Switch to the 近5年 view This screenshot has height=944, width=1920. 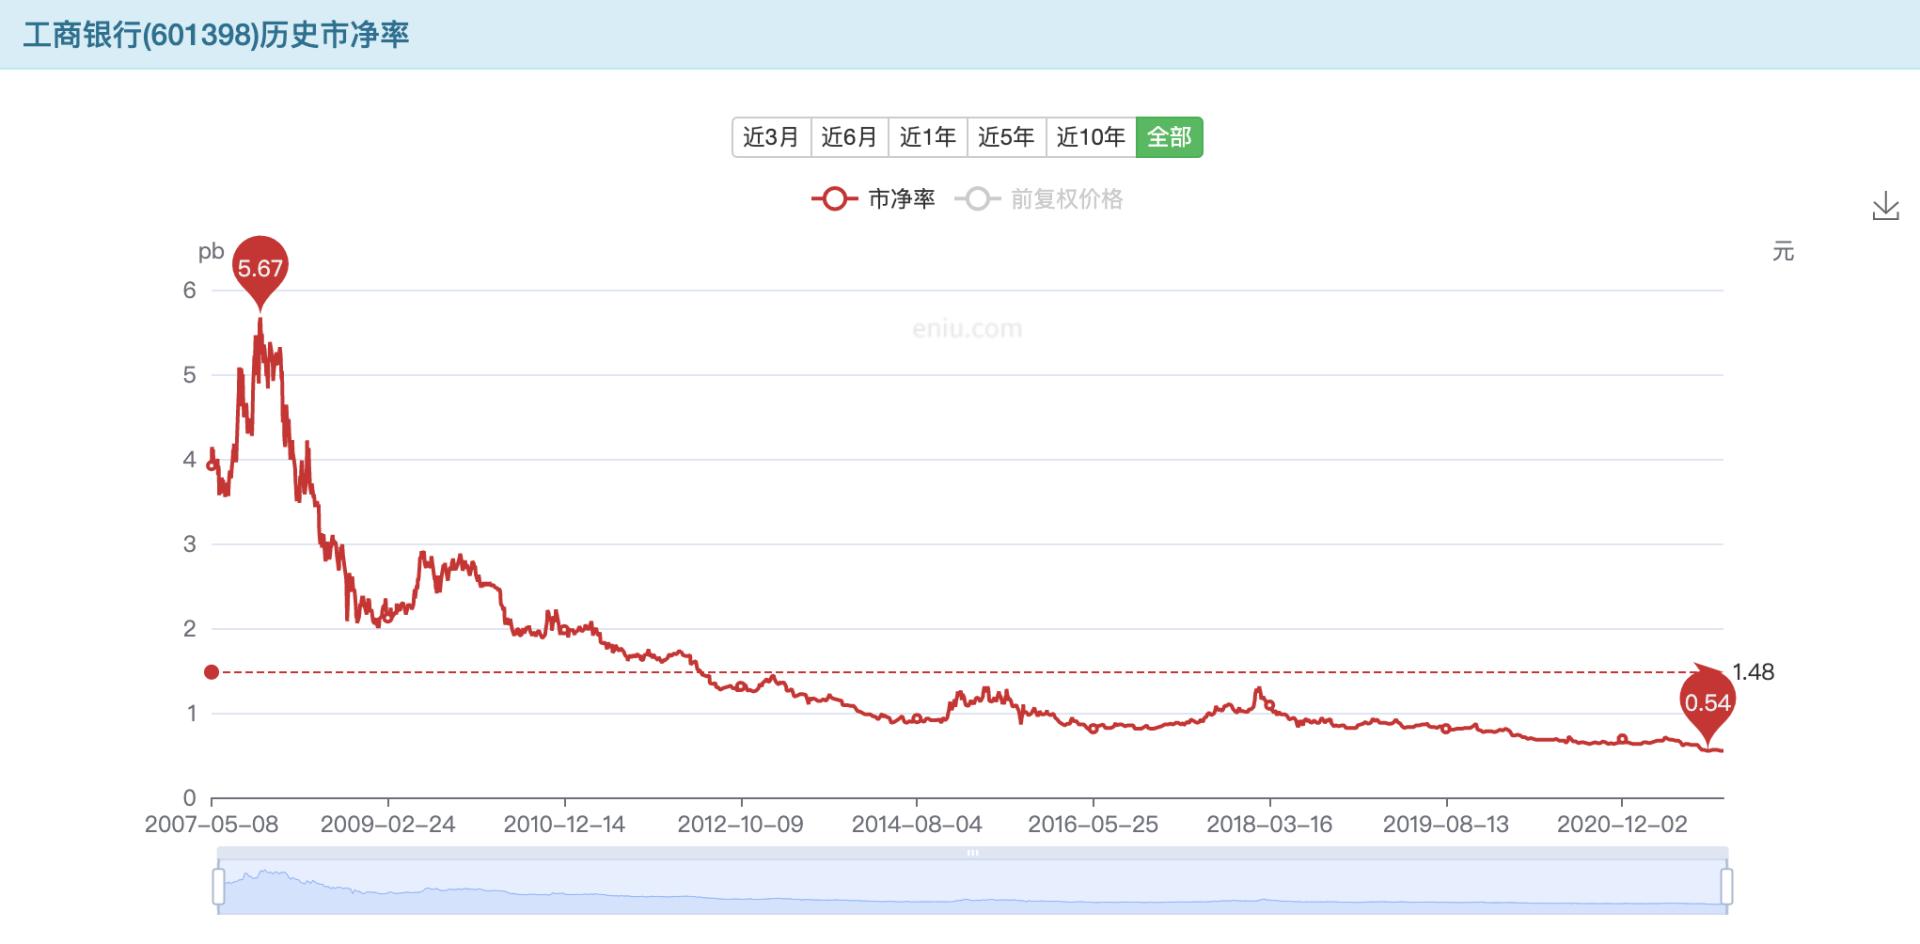[x=1006, y=137]
